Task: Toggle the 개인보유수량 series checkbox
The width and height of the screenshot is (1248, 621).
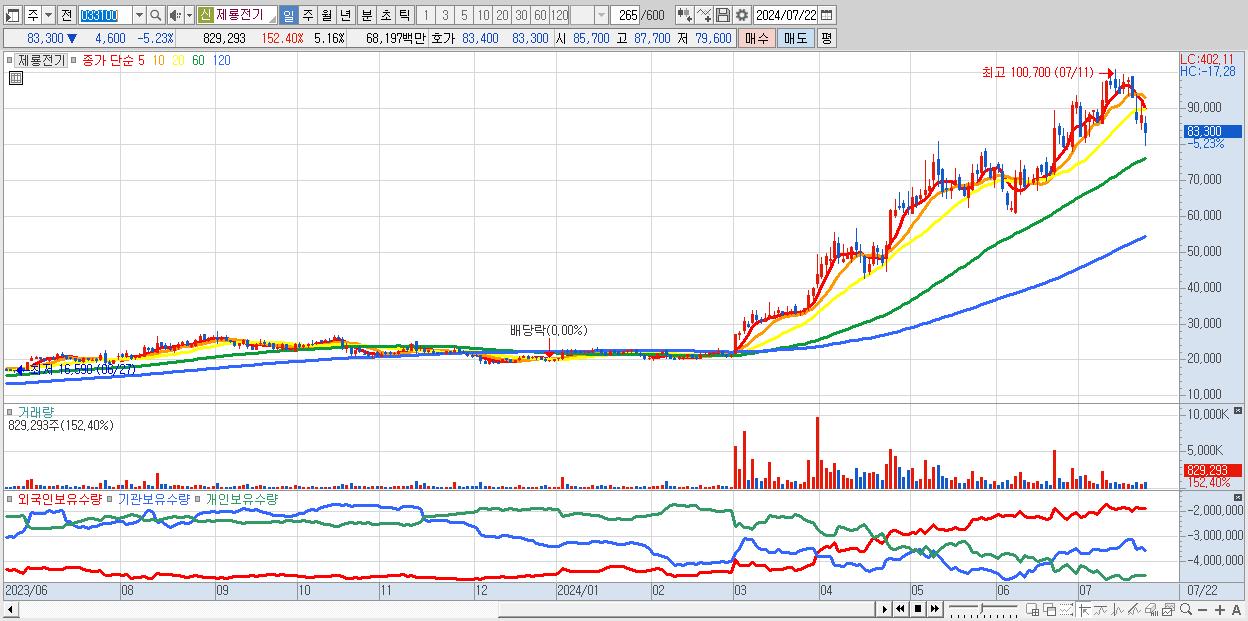Action: pyautogui.click(x=198, y=498)
